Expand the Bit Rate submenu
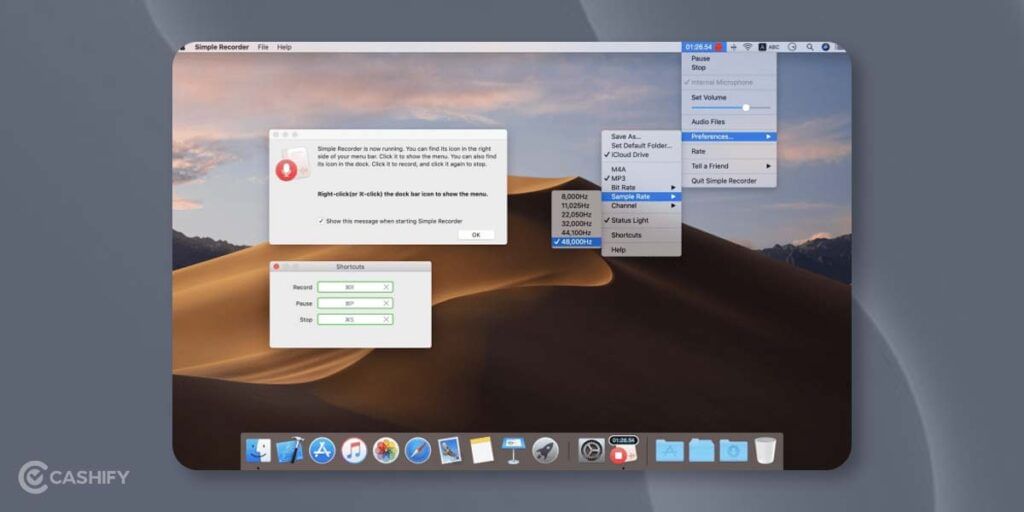The height and width of the screenshot is (512, 1024). (641, 187)
